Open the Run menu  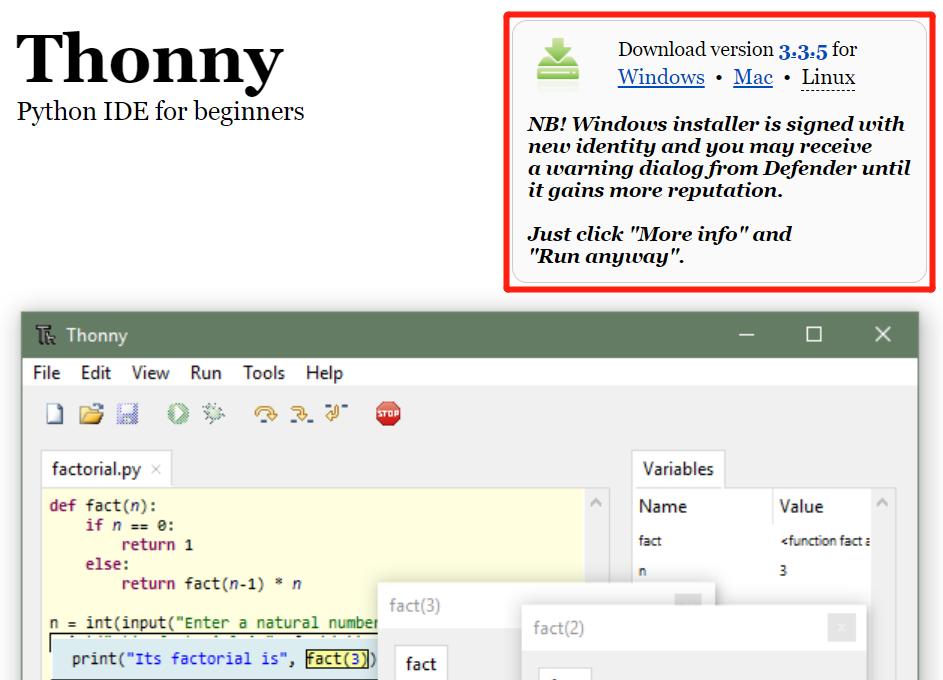coord(206,373)
